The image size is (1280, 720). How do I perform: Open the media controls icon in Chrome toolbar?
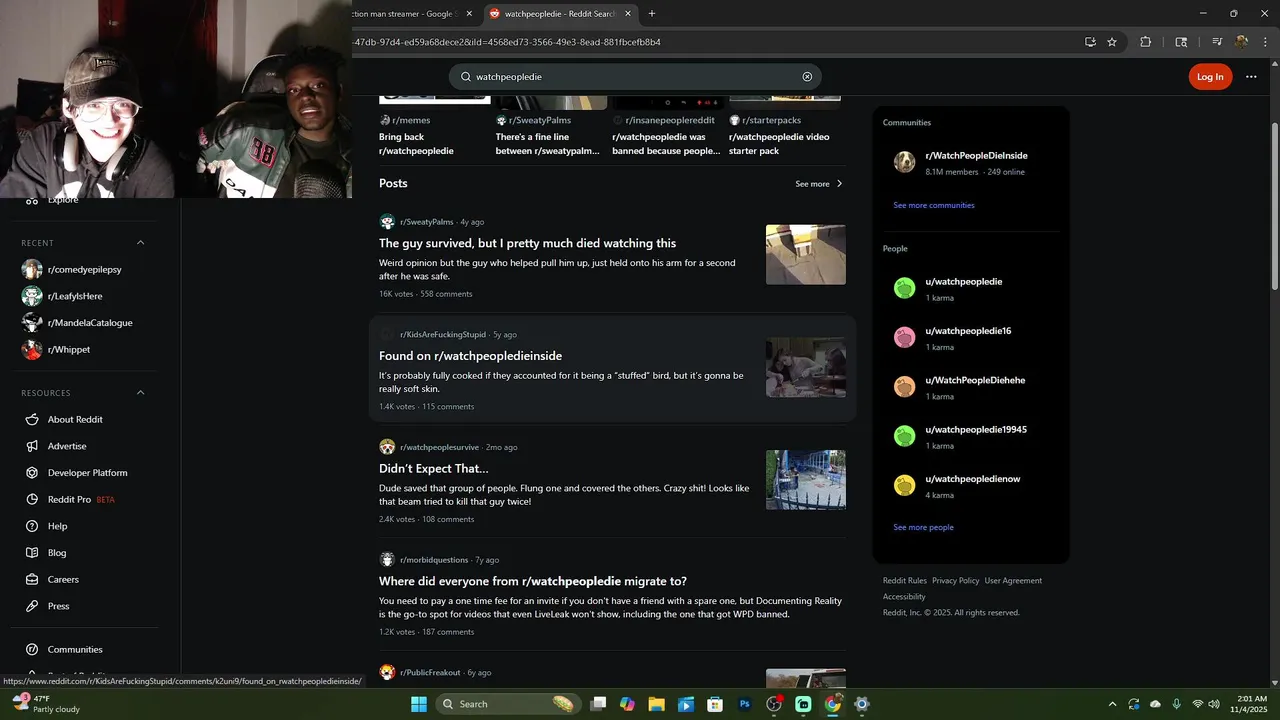1217,42
